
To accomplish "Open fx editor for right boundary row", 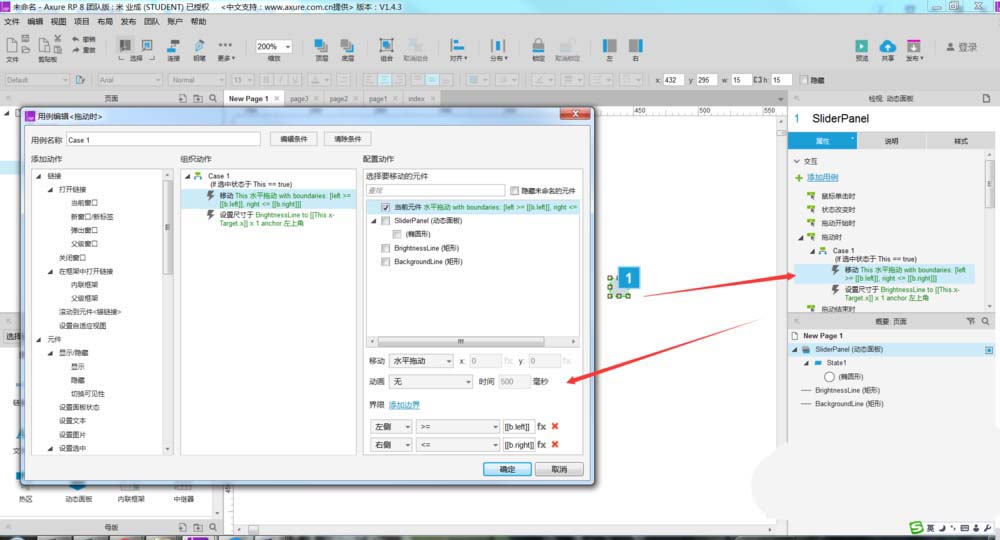I will point(541,444).
